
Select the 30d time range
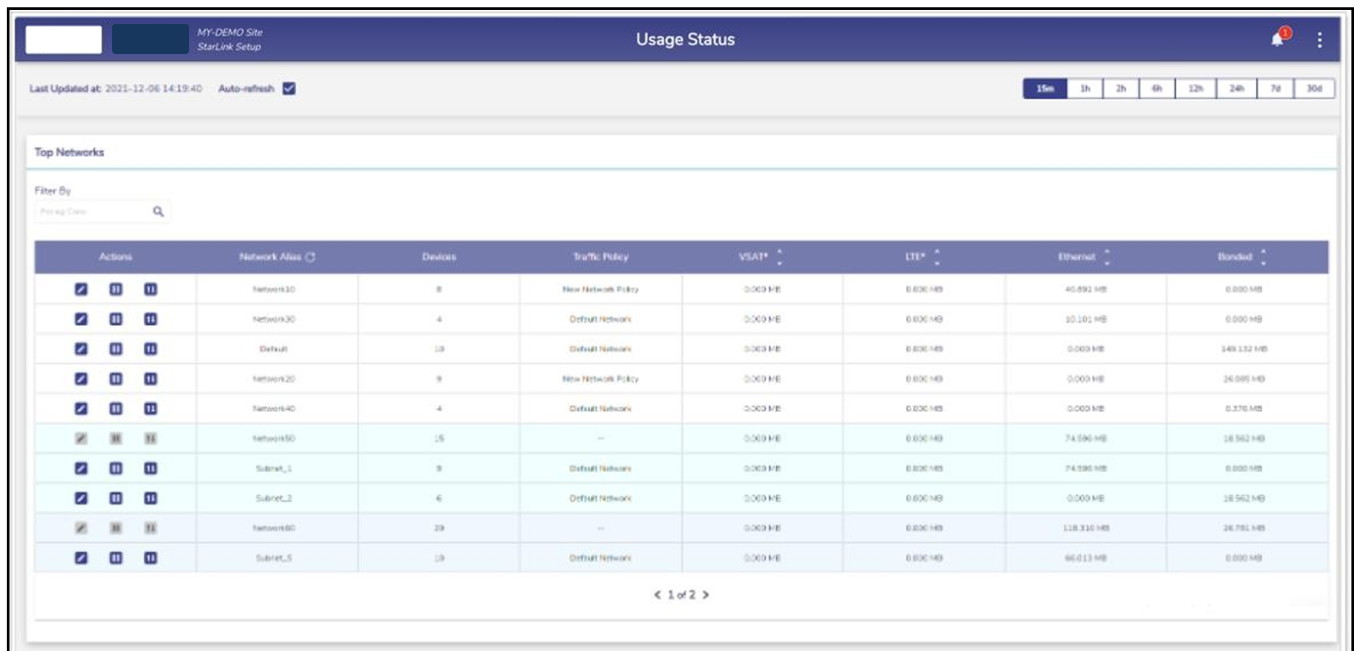1314,89
